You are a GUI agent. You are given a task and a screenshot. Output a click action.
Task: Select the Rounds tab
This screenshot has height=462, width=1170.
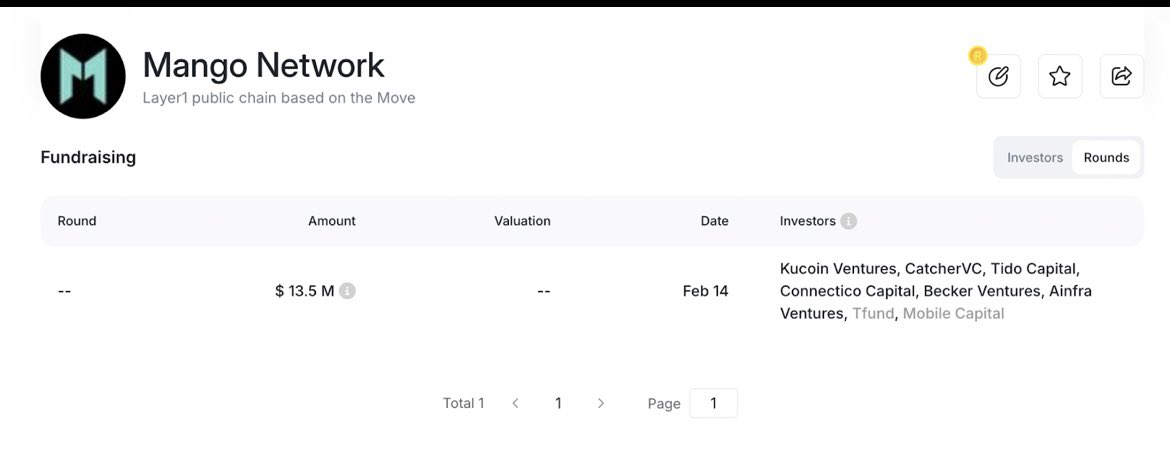coord(1106,157)
